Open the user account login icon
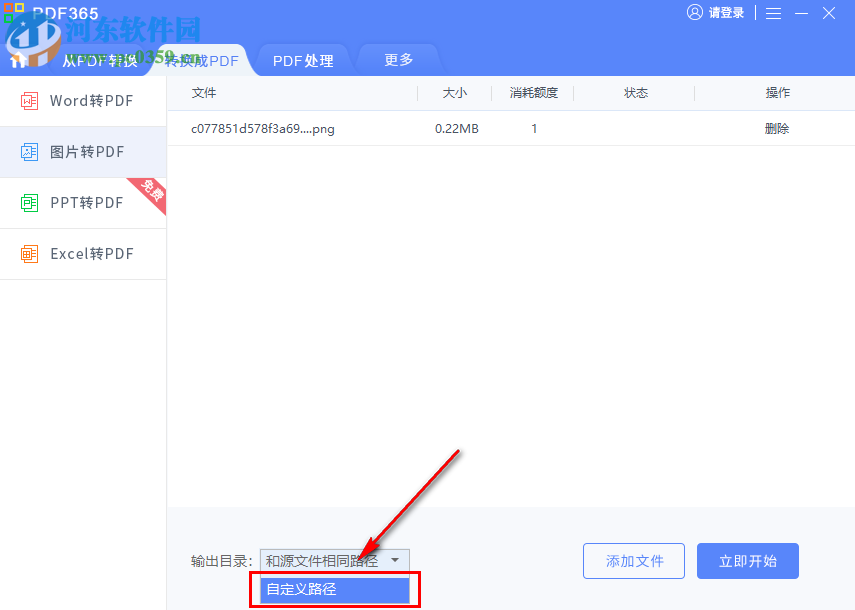Image resolution: width=855 pixels, height=610 pixels. [x=694, y=13]
